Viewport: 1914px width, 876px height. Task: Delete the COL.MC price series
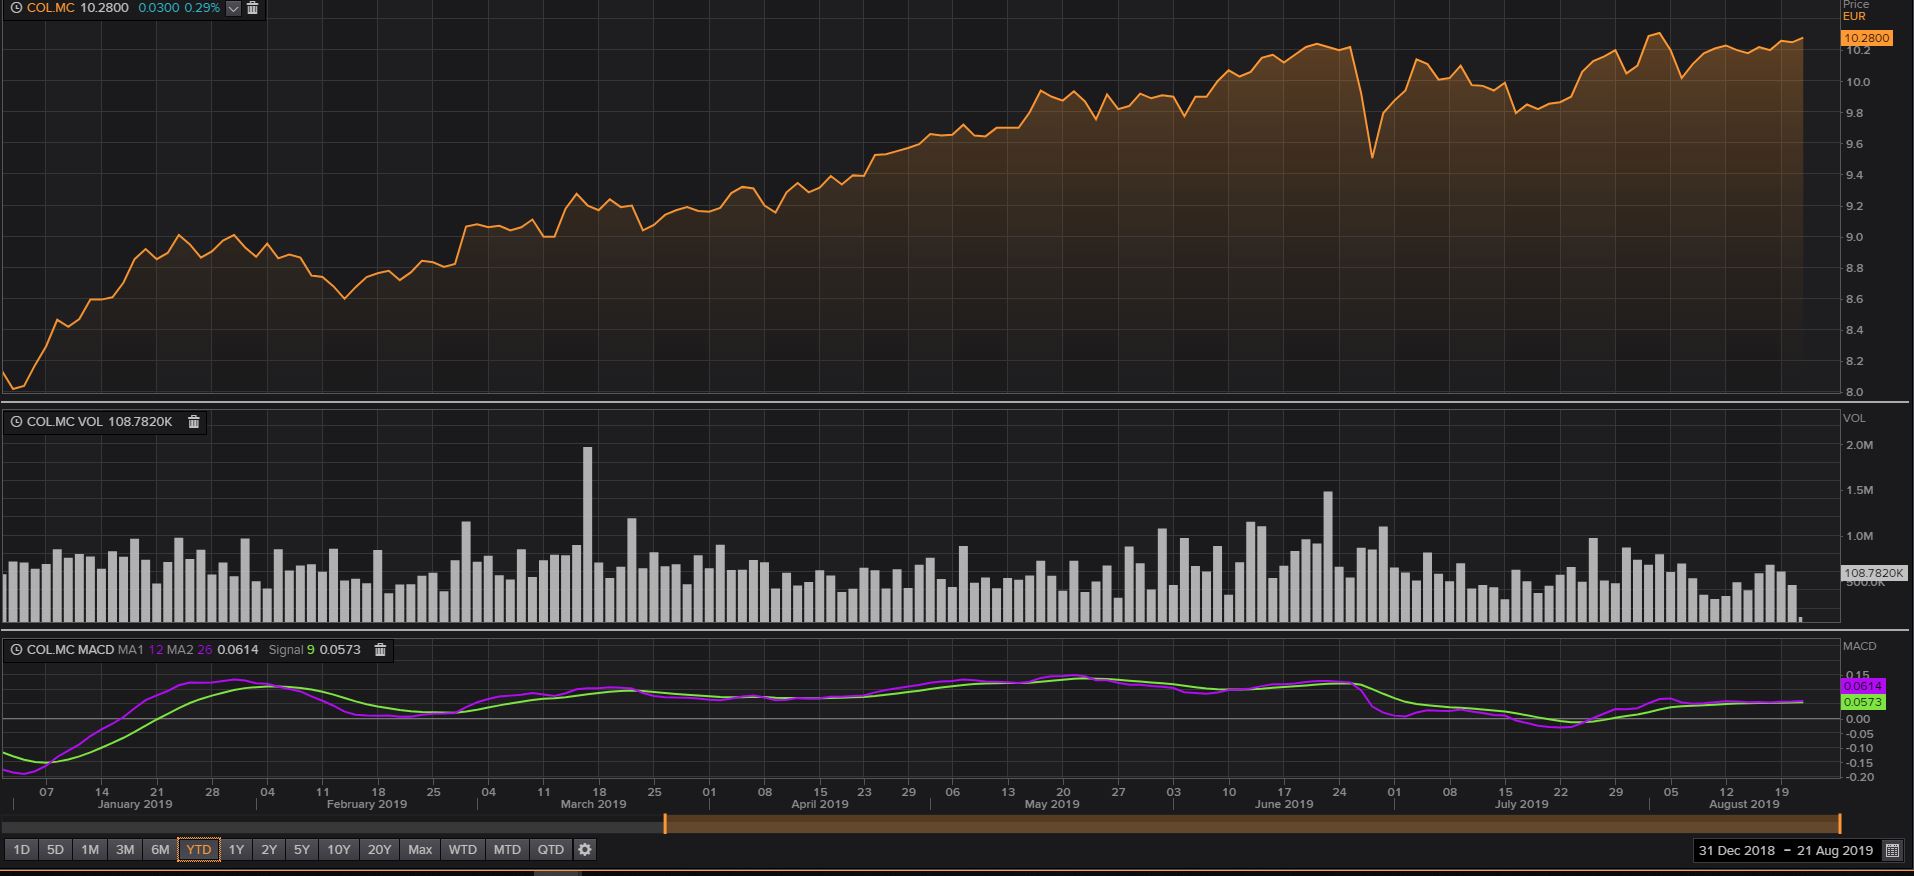253,8
